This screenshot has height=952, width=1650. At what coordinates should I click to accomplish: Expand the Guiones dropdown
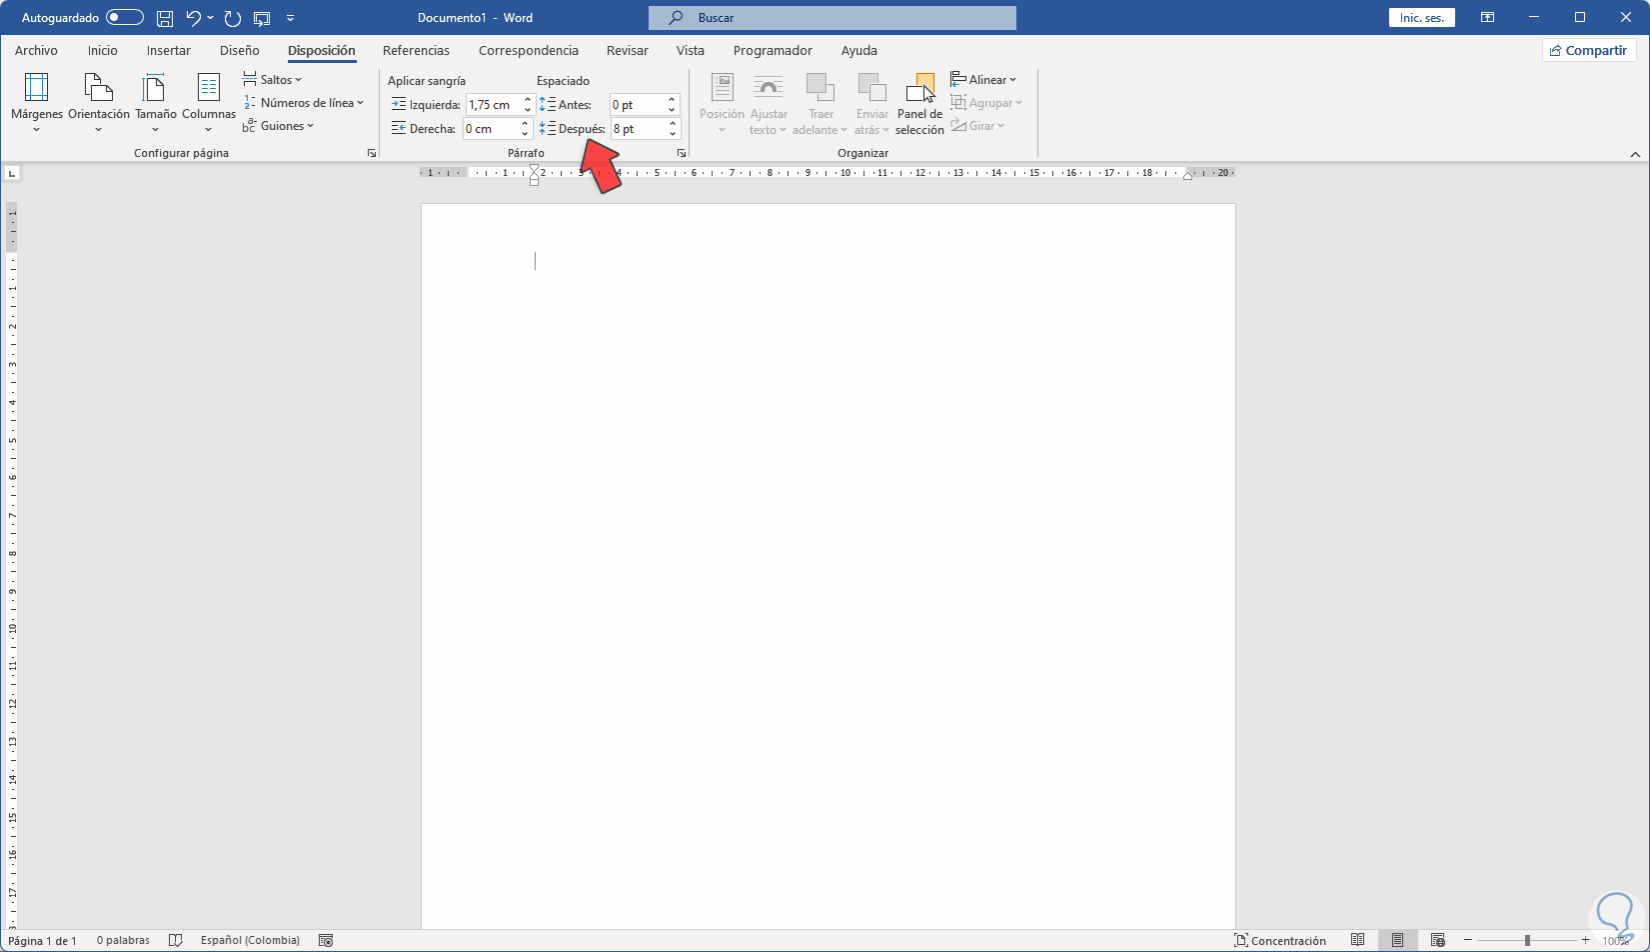278,126
